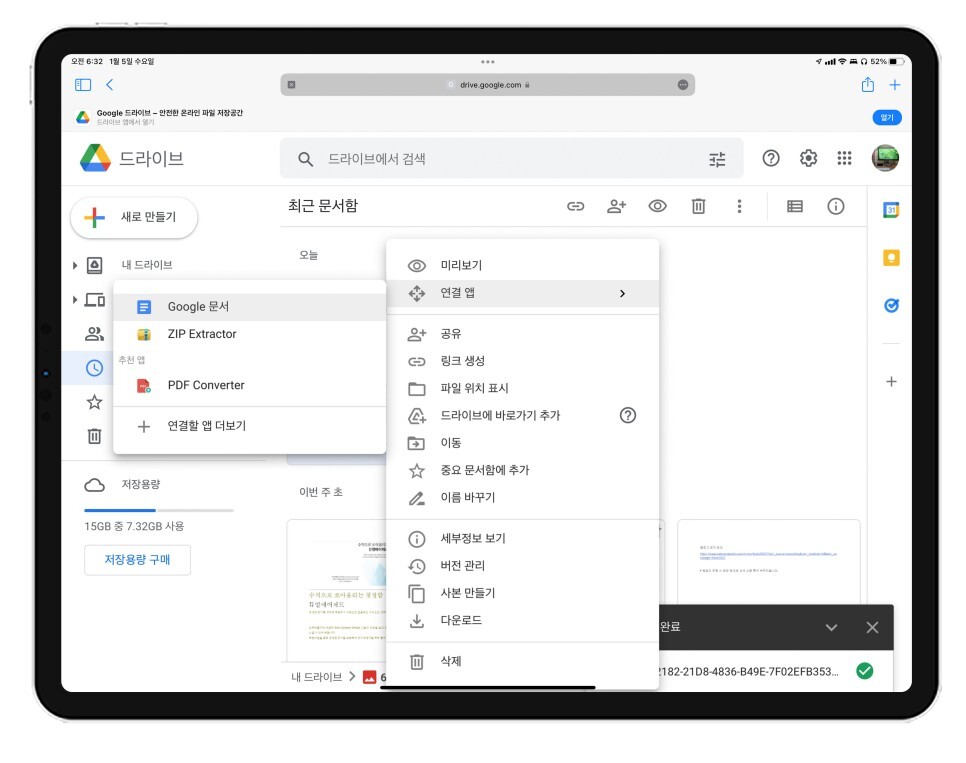Viewport: 966px width, 763px height.
Task: Select 드라이브에 바로가기 추가
Action: coord(500,415)
